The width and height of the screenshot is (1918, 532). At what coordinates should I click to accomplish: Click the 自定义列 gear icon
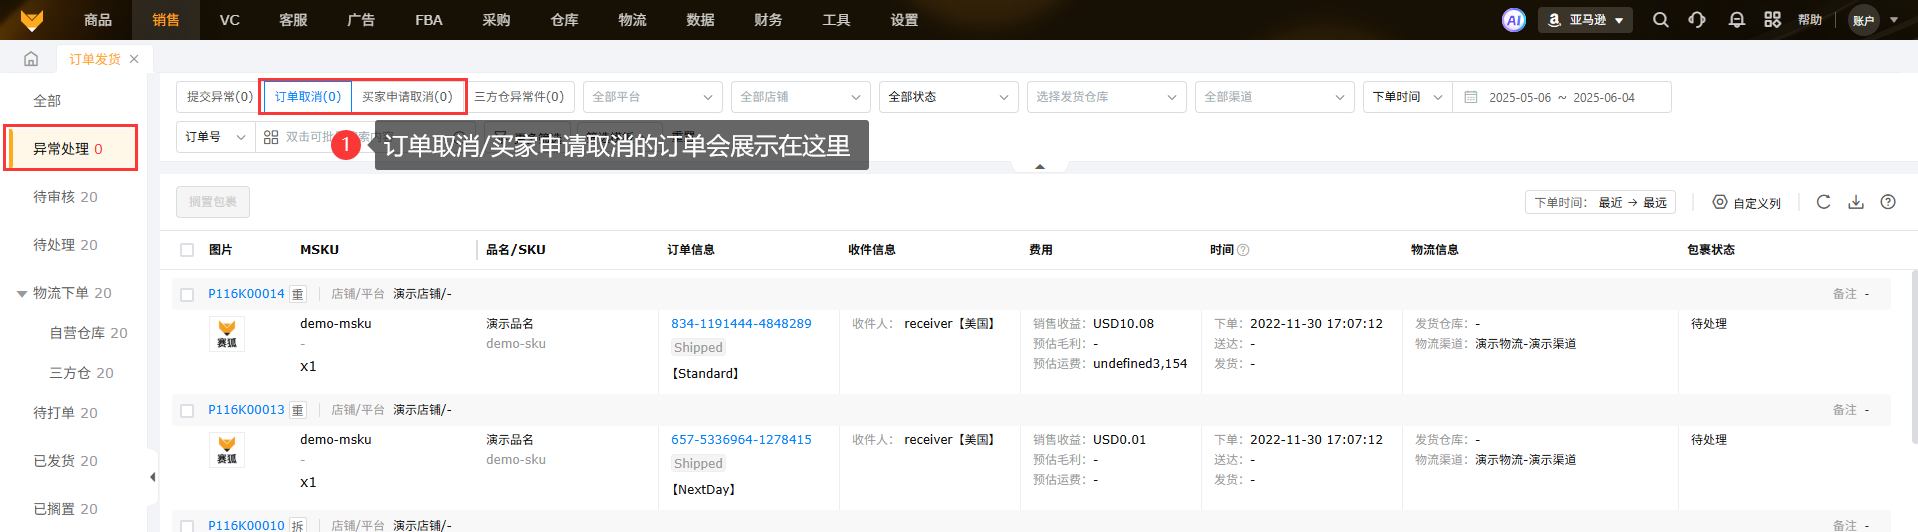1720,202
